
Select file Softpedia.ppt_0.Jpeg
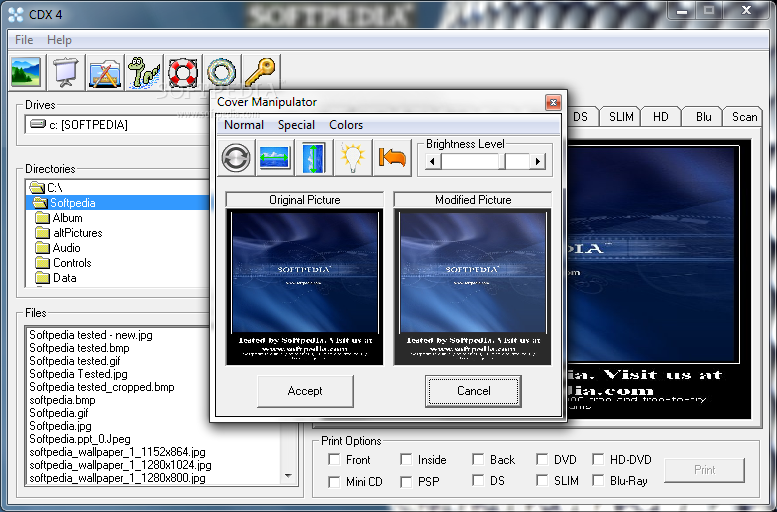point(80,439)
